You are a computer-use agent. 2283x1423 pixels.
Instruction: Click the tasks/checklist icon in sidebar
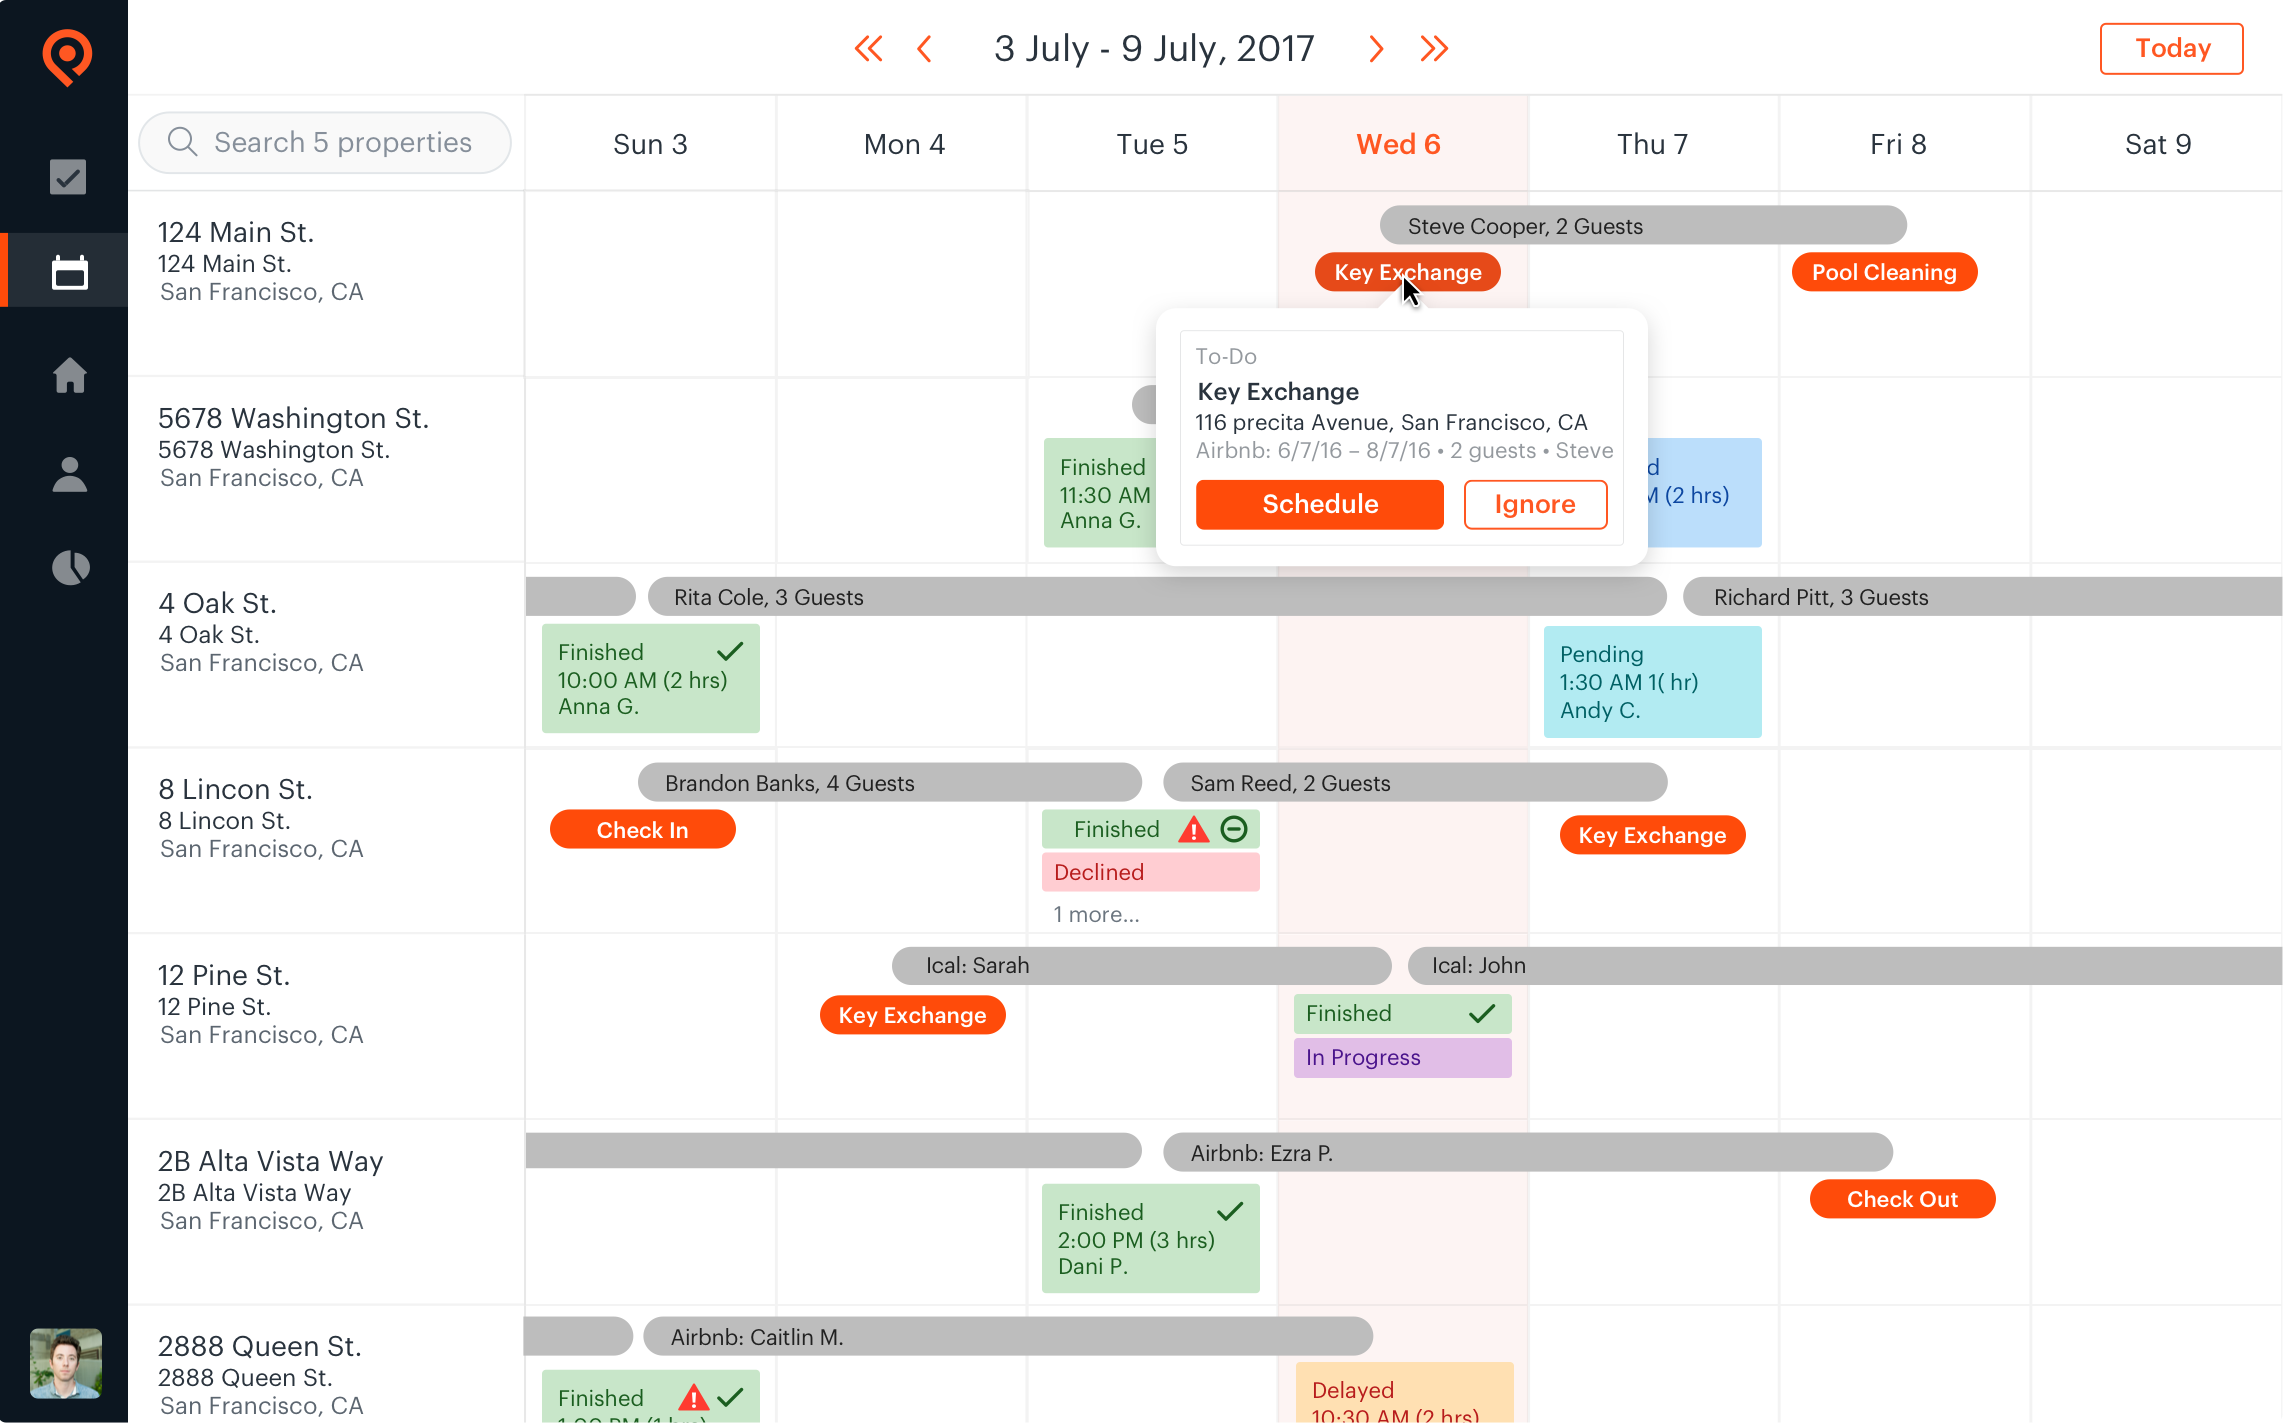(x=66, y=175)
